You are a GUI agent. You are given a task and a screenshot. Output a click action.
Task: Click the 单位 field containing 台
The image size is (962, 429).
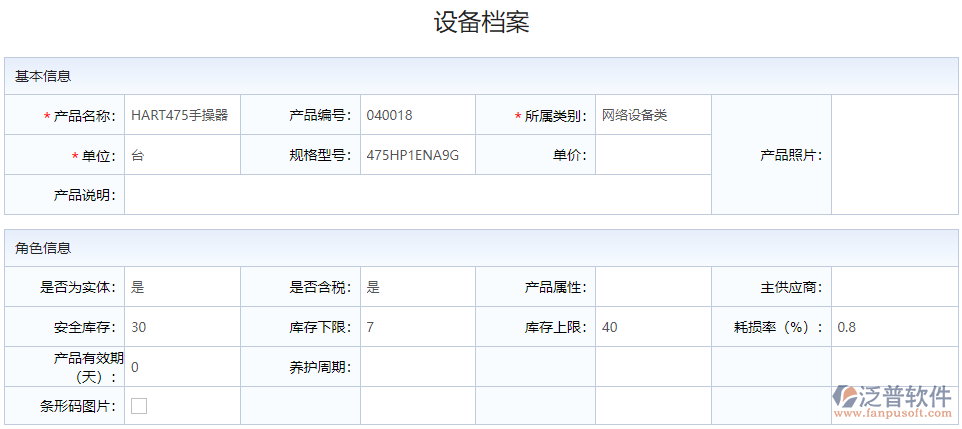coord(182,155)
